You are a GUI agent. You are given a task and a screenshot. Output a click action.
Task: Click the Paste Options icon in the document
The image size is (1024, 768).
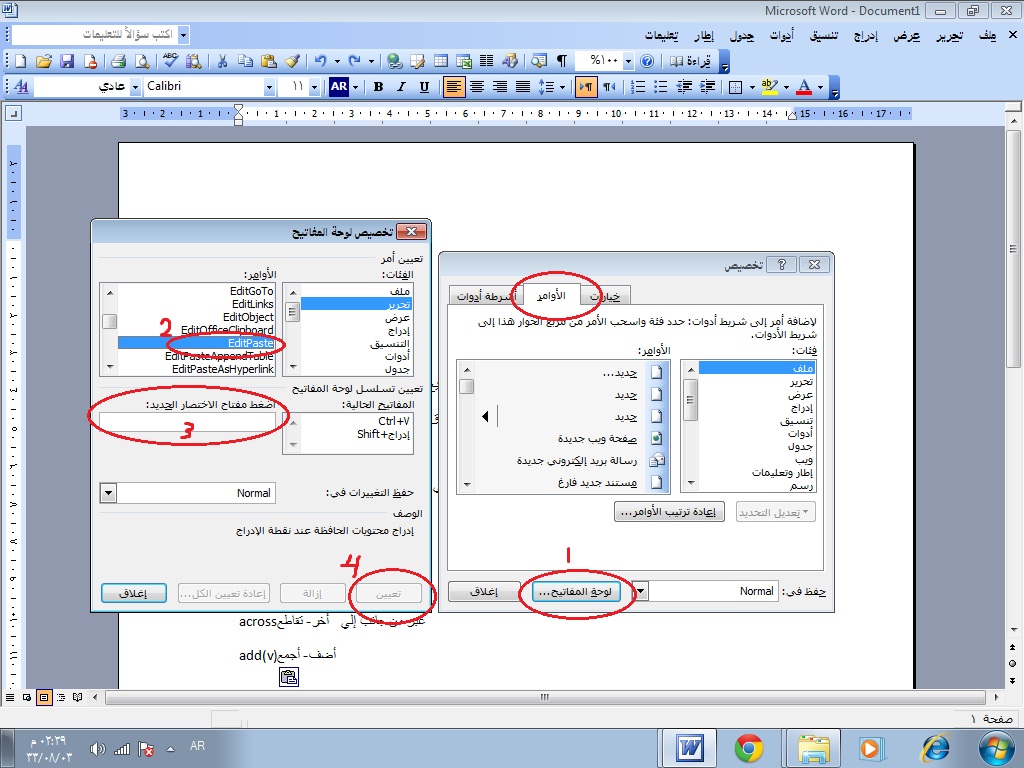click(x=289, y=677)
